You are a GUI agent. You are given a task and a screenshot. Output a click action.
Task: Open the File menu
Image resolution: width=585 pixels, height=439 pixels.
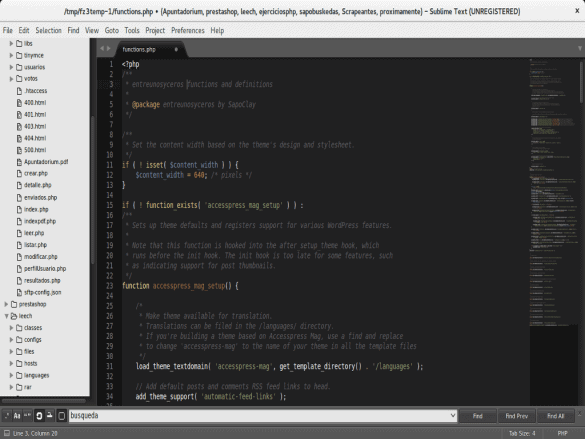click(7, 30)
